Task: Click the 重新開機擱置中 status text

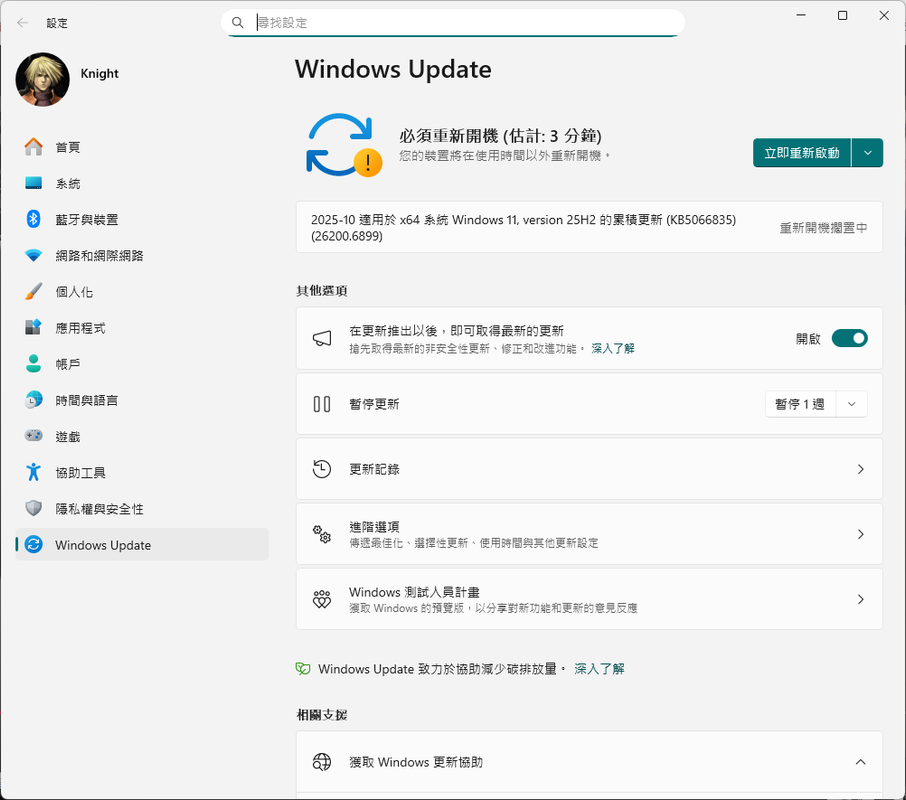Action: (x=823, y=228)
